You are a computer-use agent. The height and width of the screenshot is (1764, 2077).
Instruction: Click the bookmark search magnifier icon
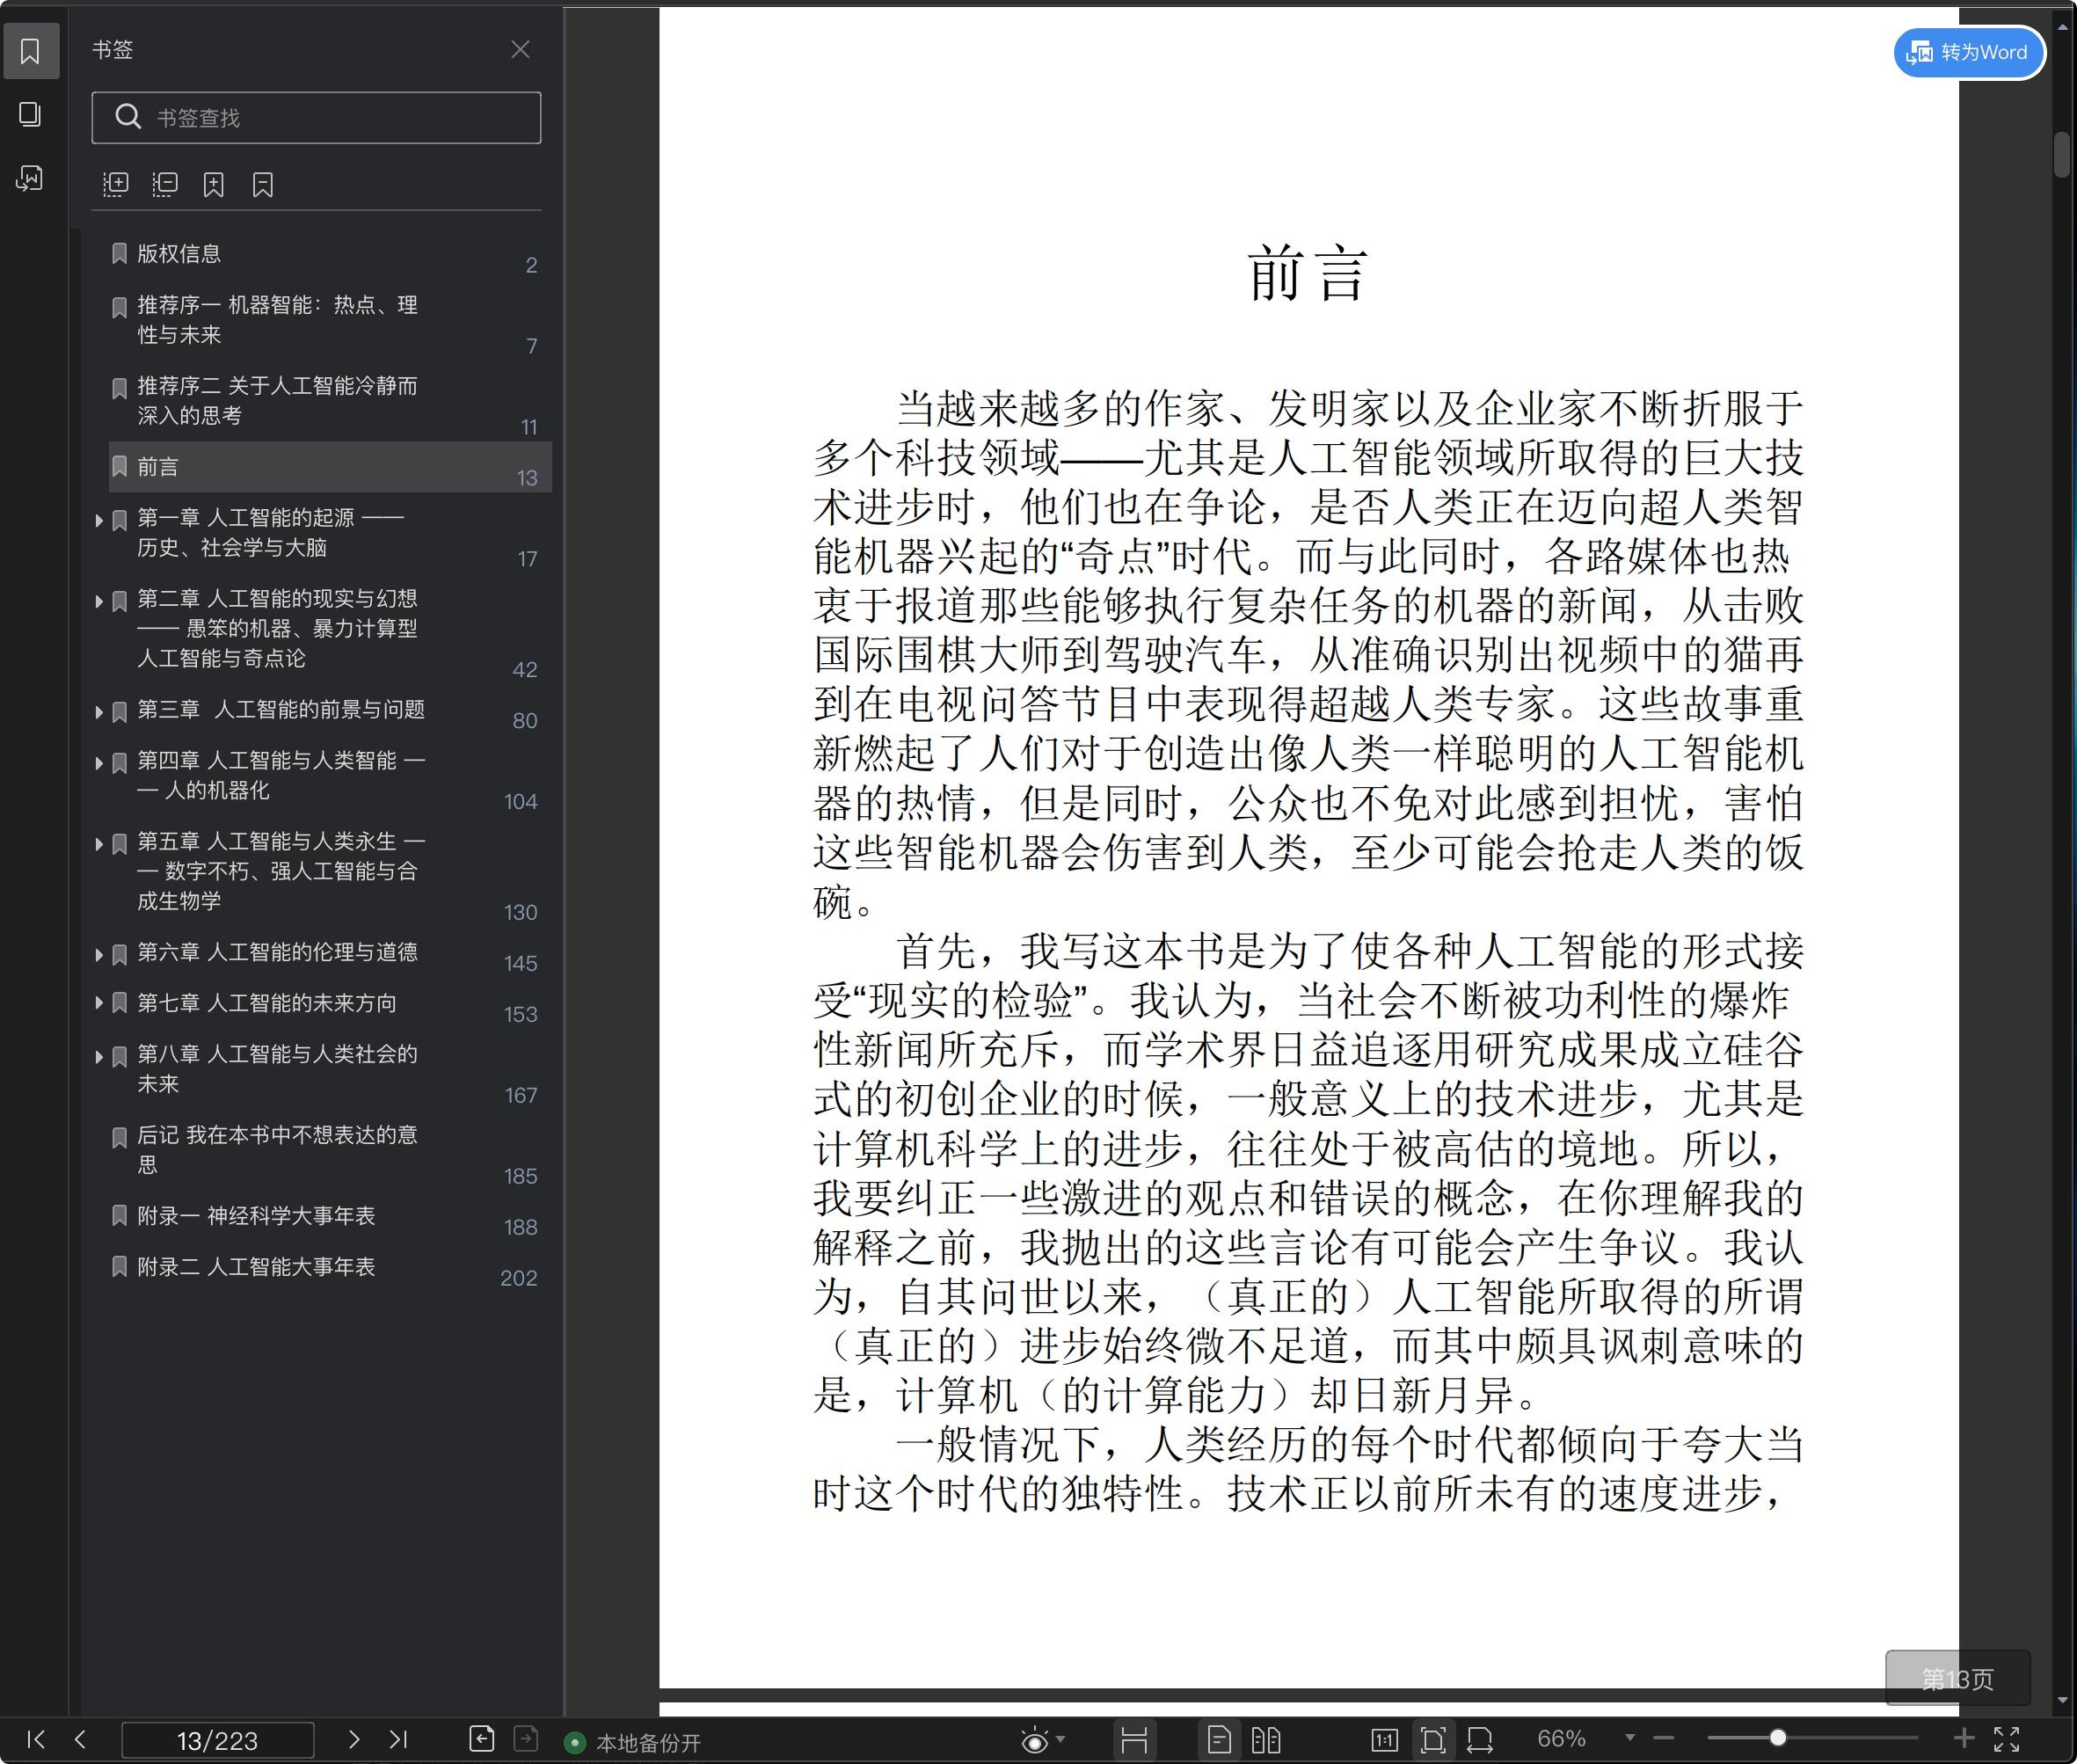[x=128, y=117]
